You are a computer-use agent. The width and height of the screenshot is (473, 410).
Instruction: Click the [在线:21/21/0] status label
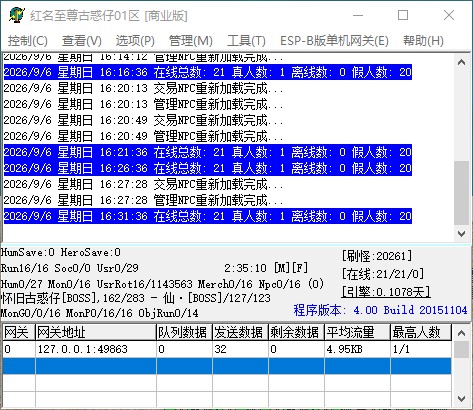tap(383, 274)
